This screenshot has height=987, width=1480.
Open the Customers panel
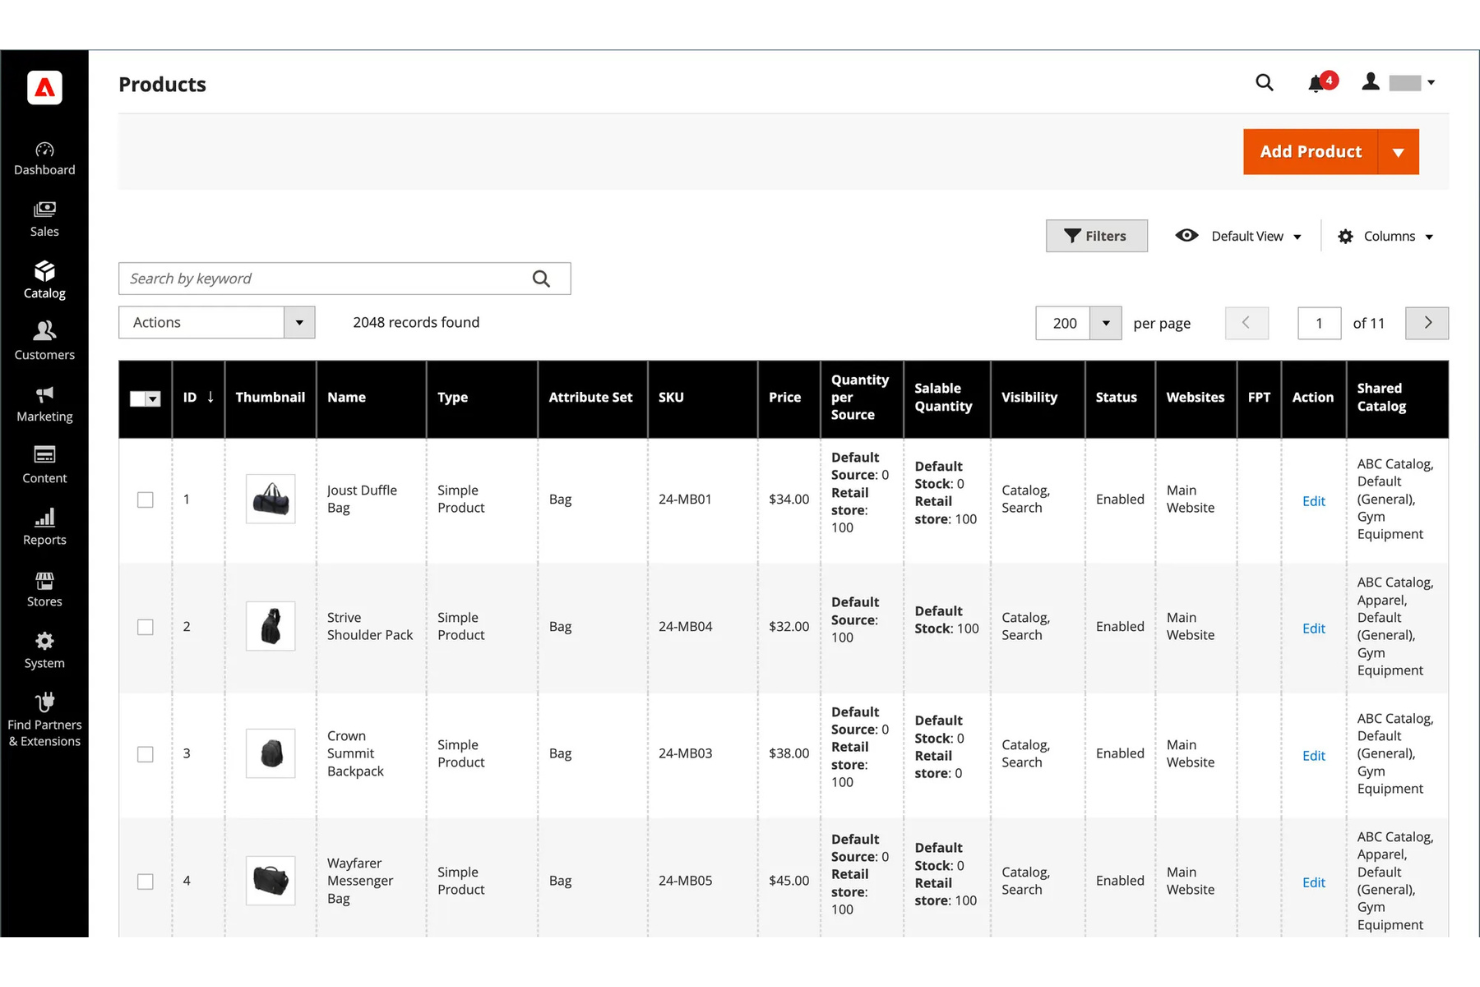(x=44, y=340)
